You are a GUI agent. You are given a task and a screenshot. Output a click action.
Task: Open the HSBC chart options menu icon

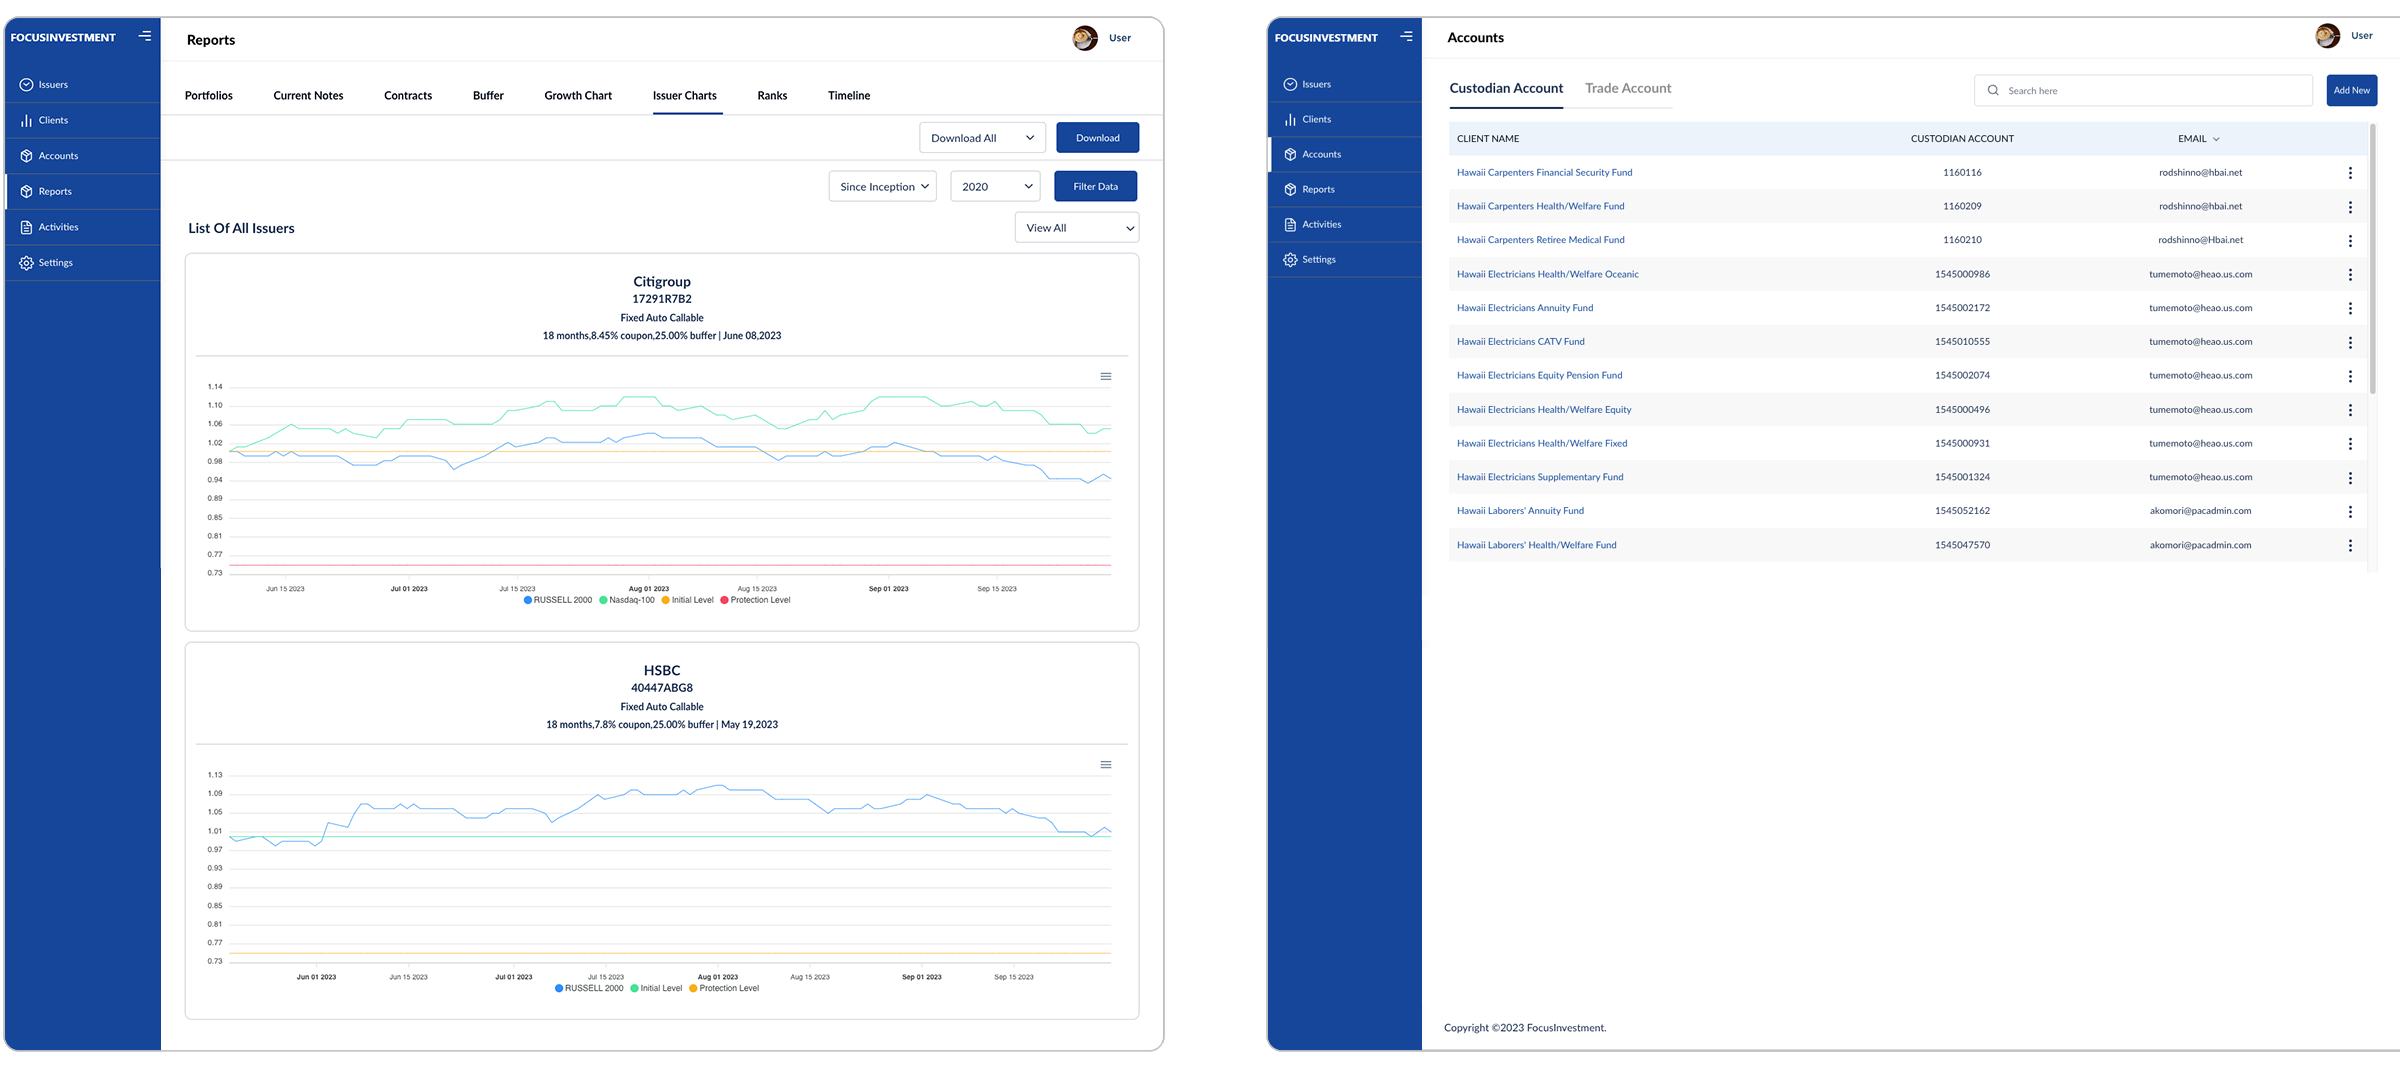pyautogui.click(x=1105, y=765)
